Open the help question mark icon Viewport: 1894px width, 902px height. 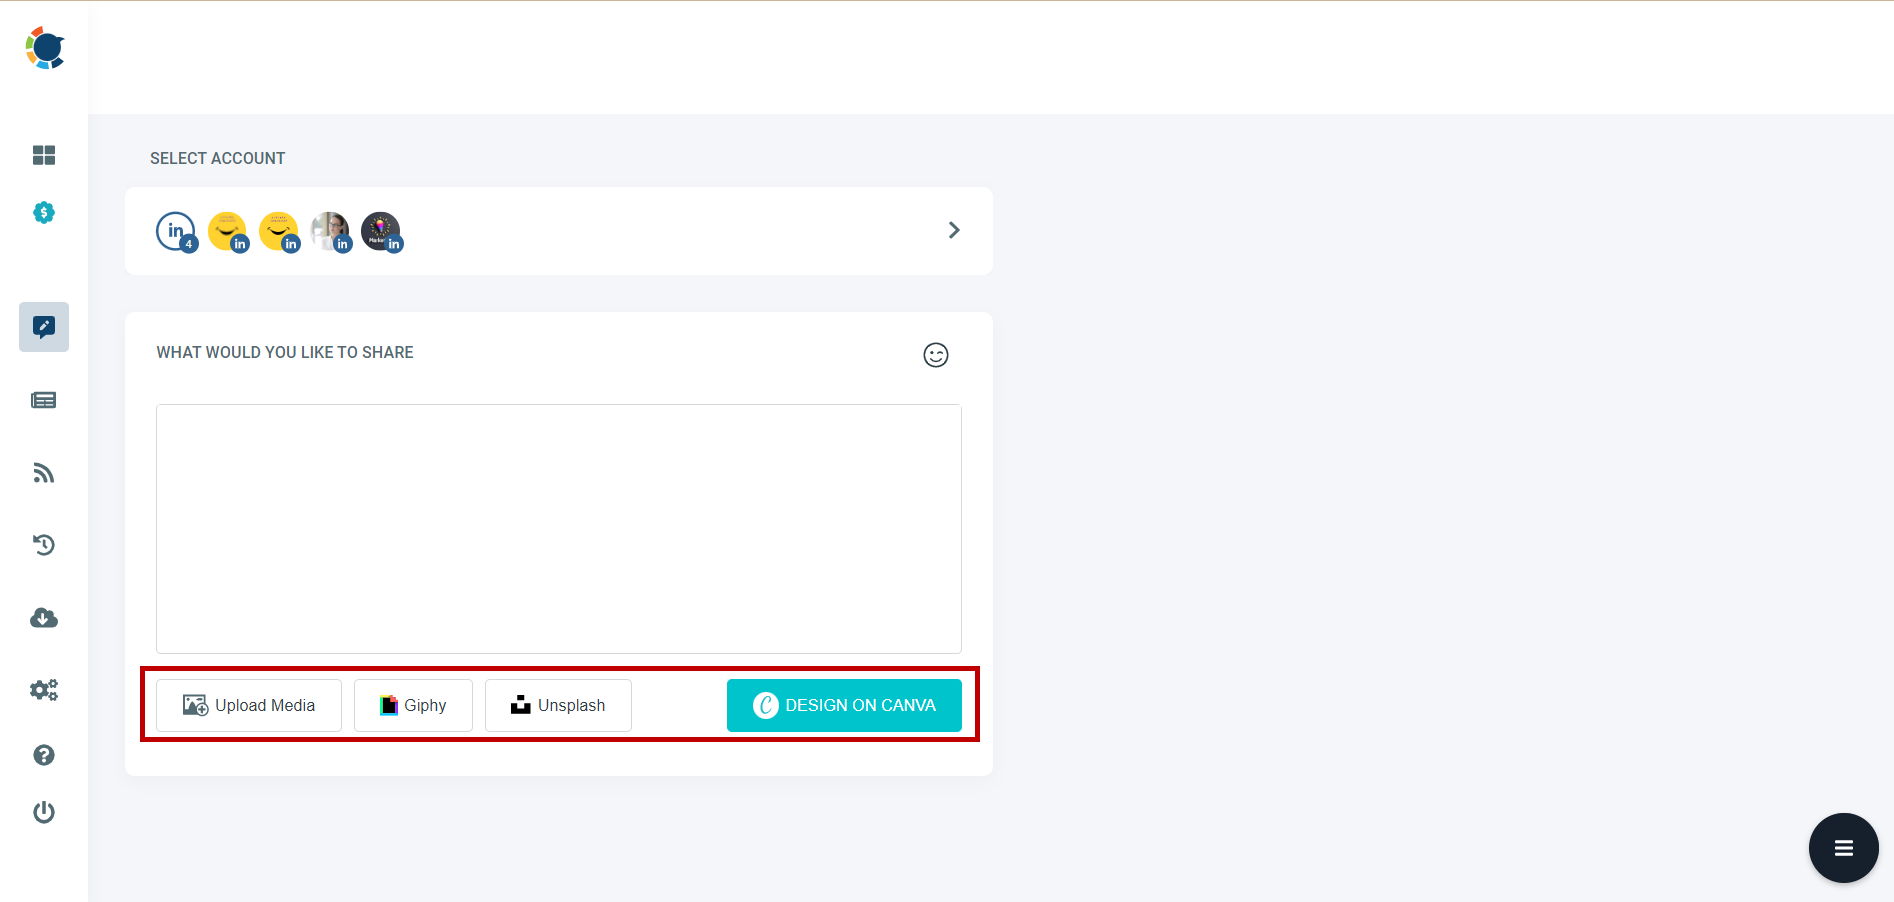pos(43,755)
